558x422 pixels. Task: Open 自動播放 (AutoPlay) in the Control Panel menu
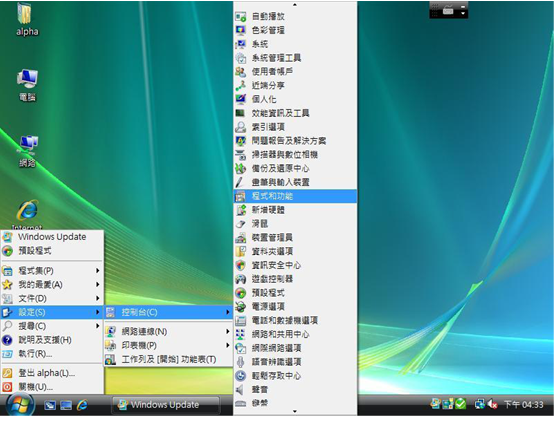(295, 16)
